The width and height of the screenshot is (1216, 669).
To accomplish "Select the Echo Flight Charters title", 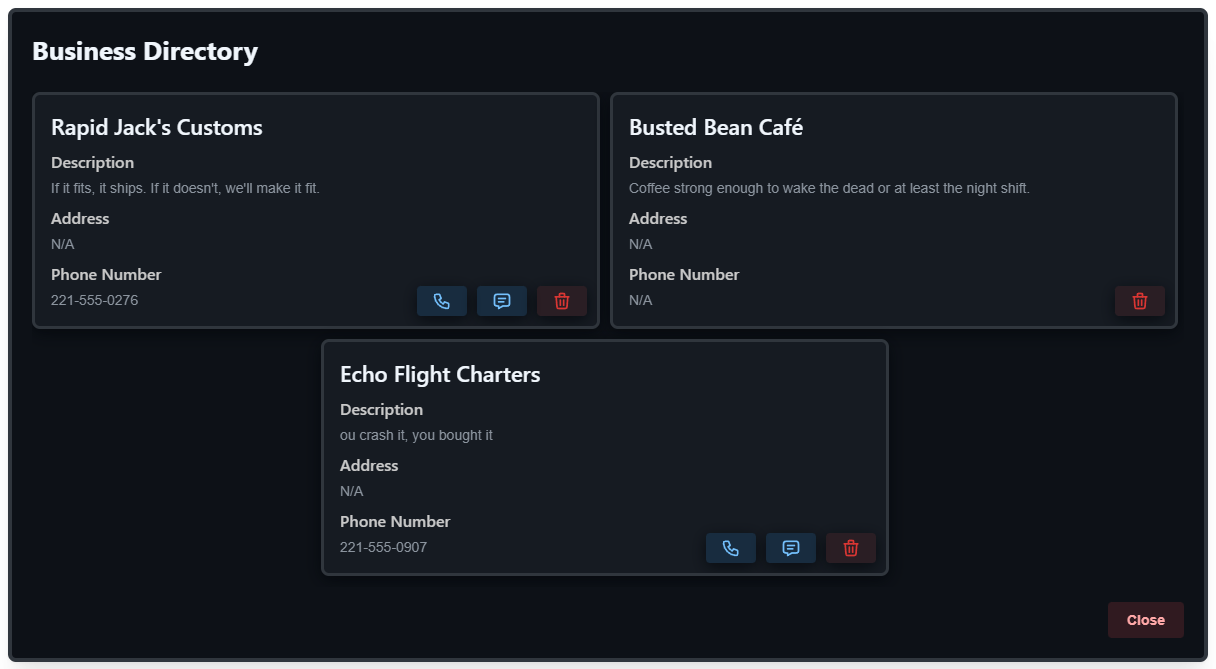I will point(440,374).
